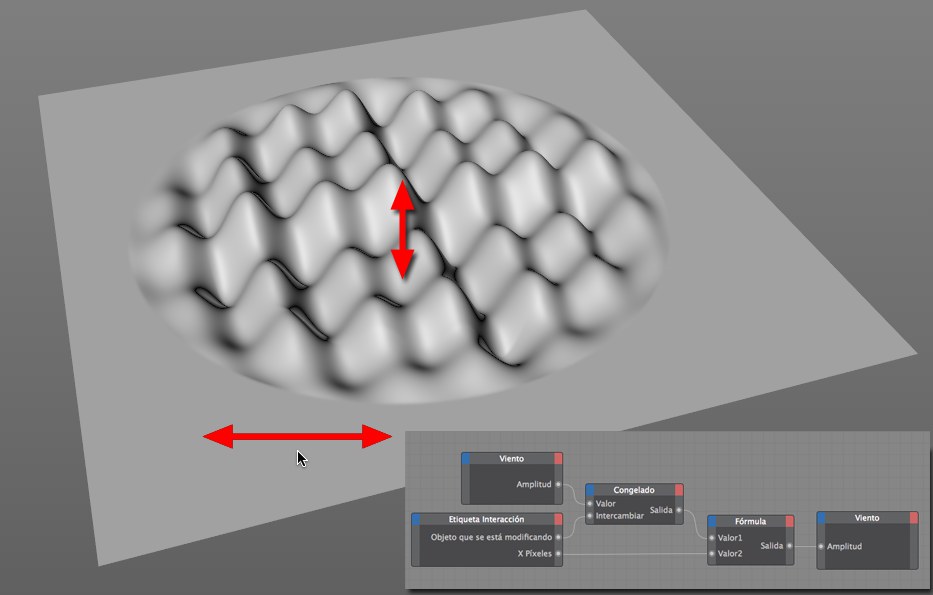
Task: Click the blue corner of the Viento node fed by Fórmula
Action: (x=821, y=518)
